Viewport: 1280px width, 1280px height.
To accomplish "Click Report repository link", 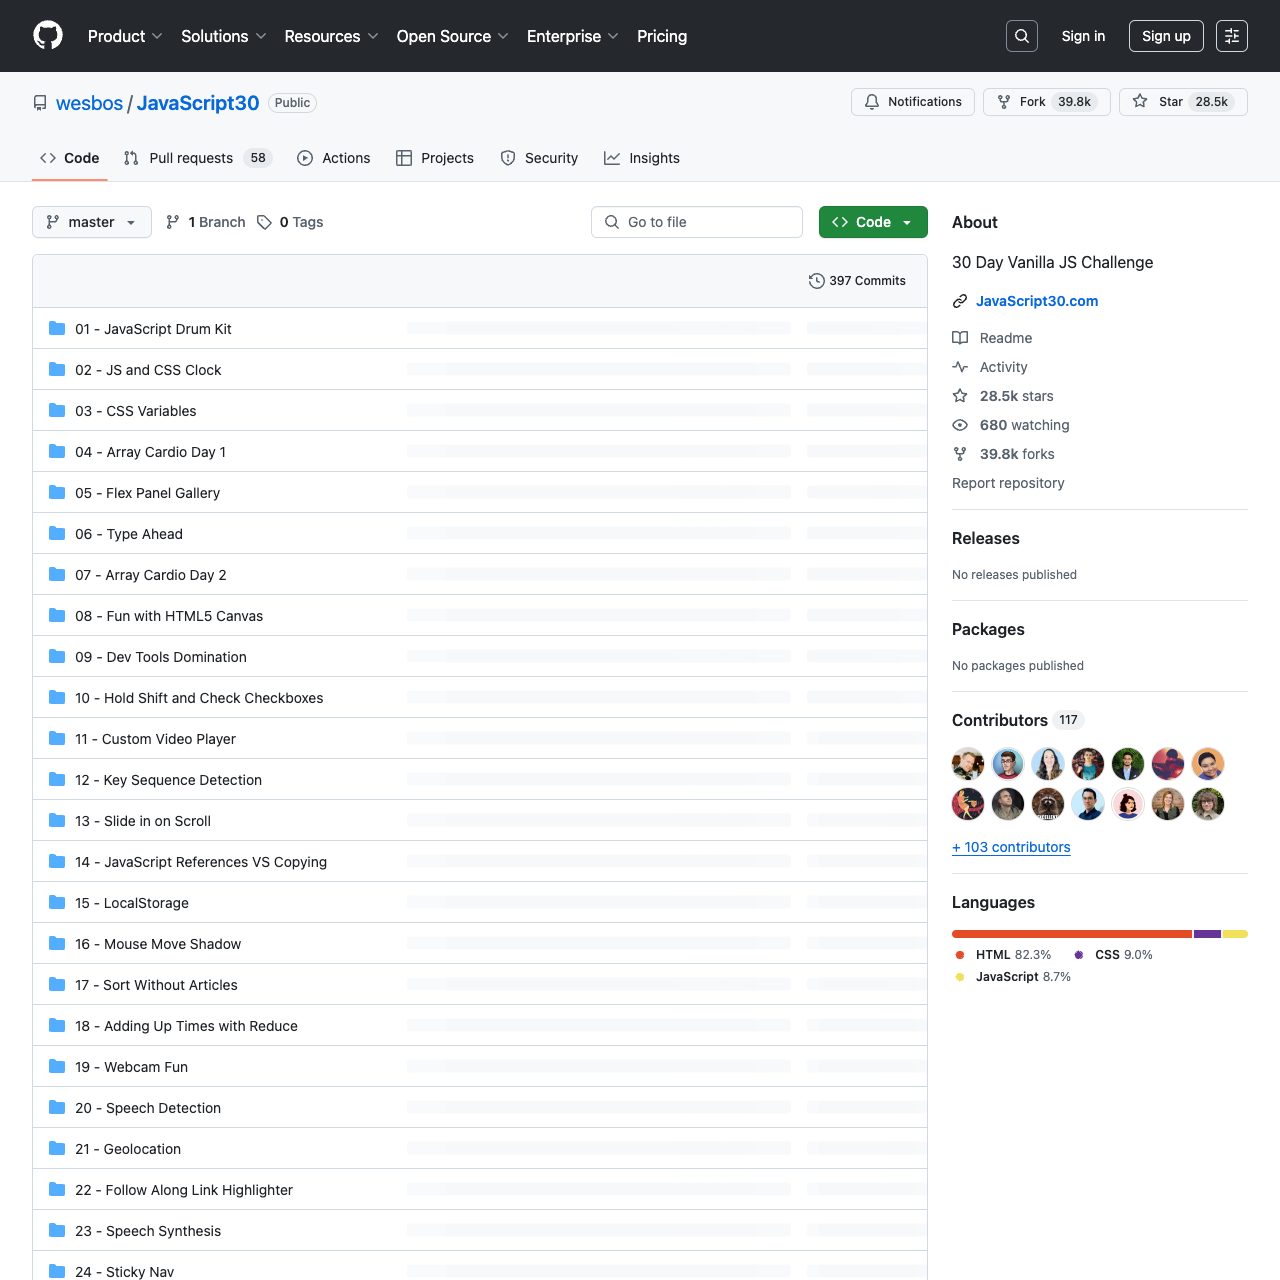I will point(1008,483).
